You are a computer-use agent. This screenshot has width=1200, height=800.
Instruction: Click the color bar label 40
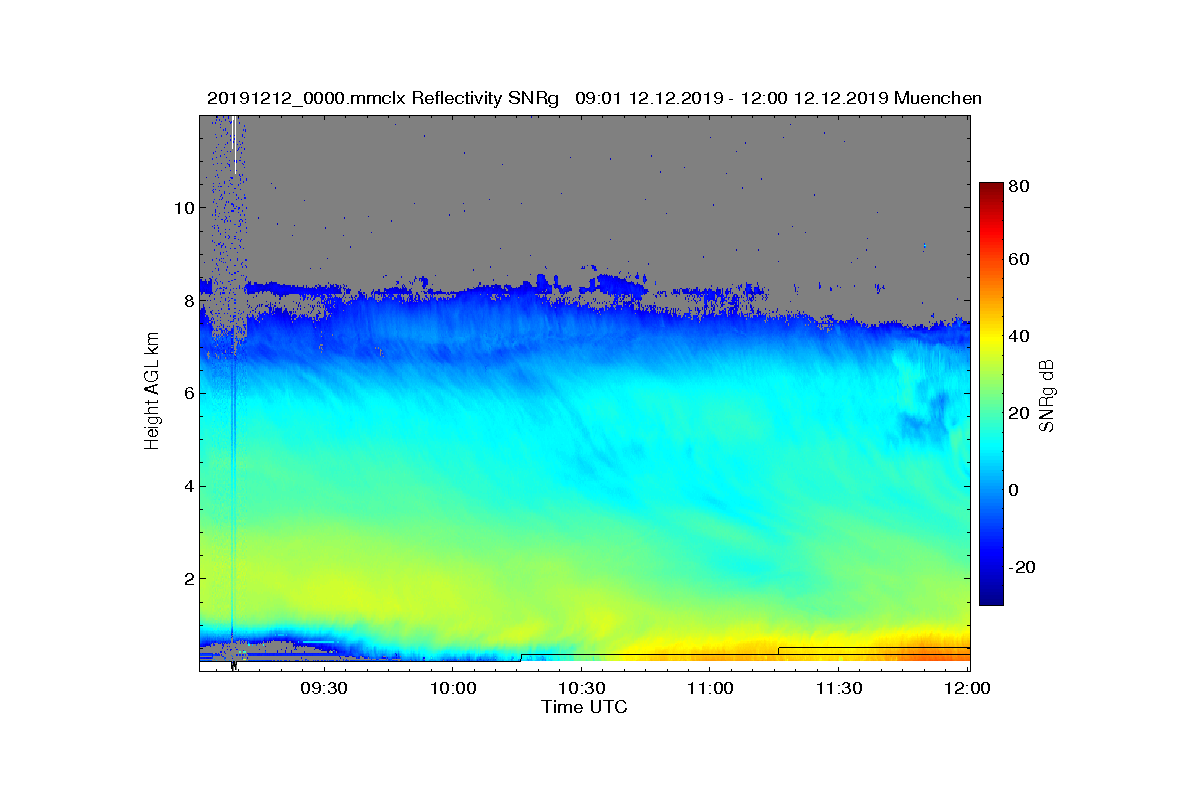(x=1019, y=336)
